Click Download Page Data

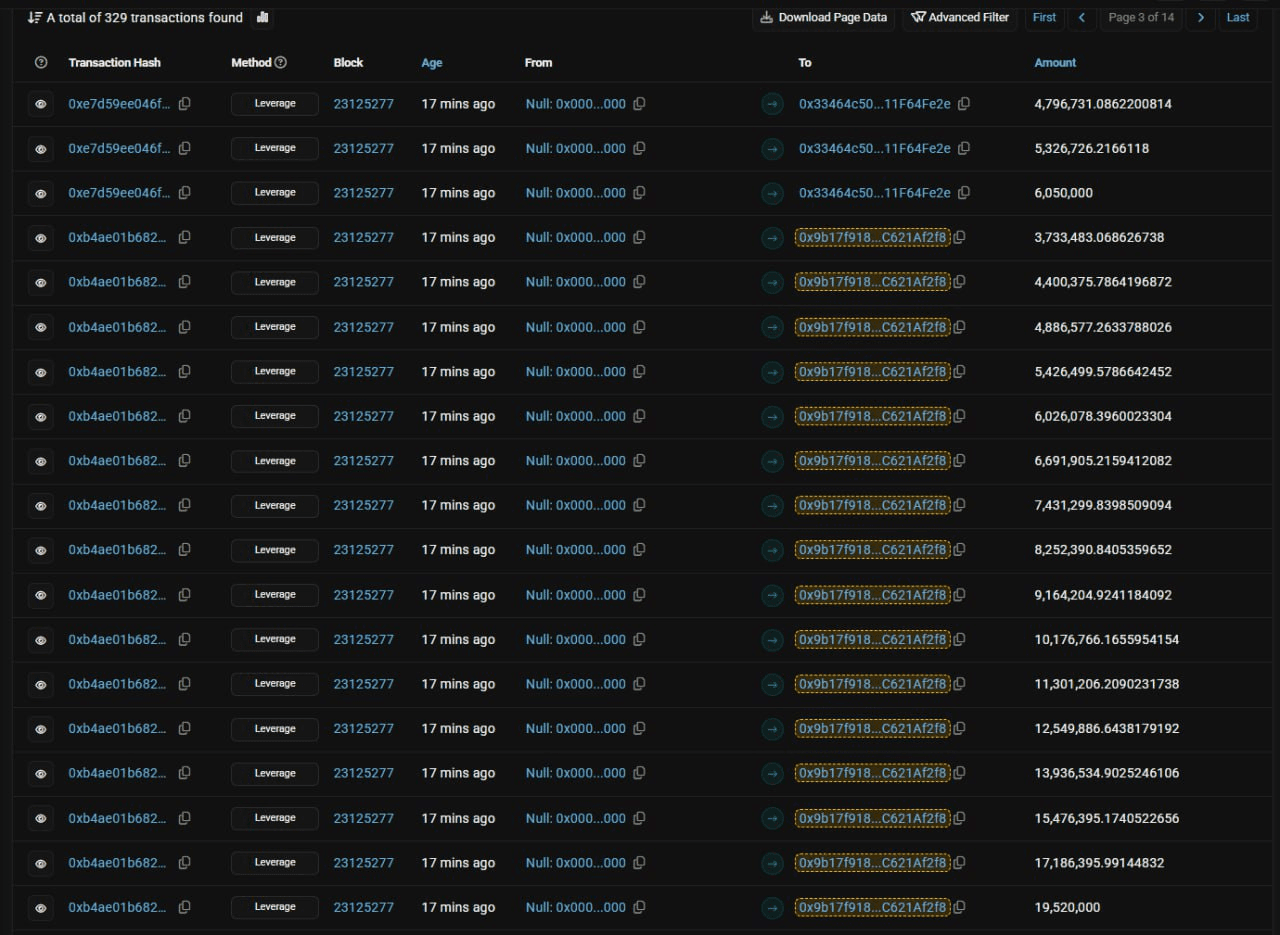tap(824, 17)
